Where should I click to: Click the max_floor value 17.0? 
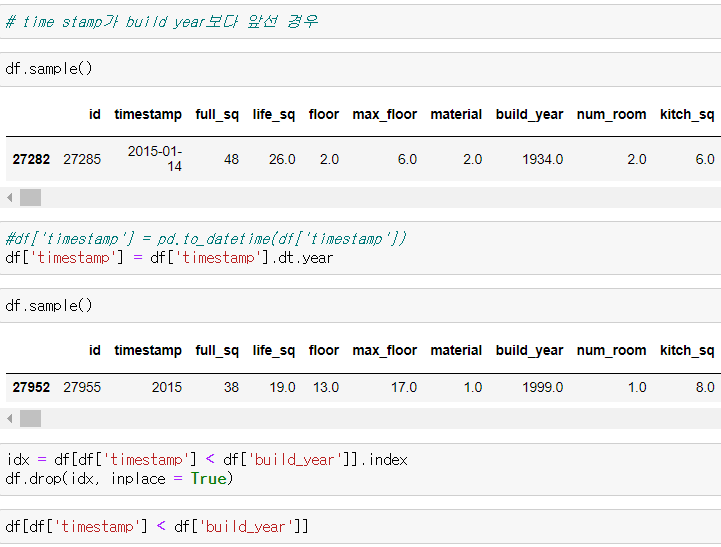click(404, 387)
